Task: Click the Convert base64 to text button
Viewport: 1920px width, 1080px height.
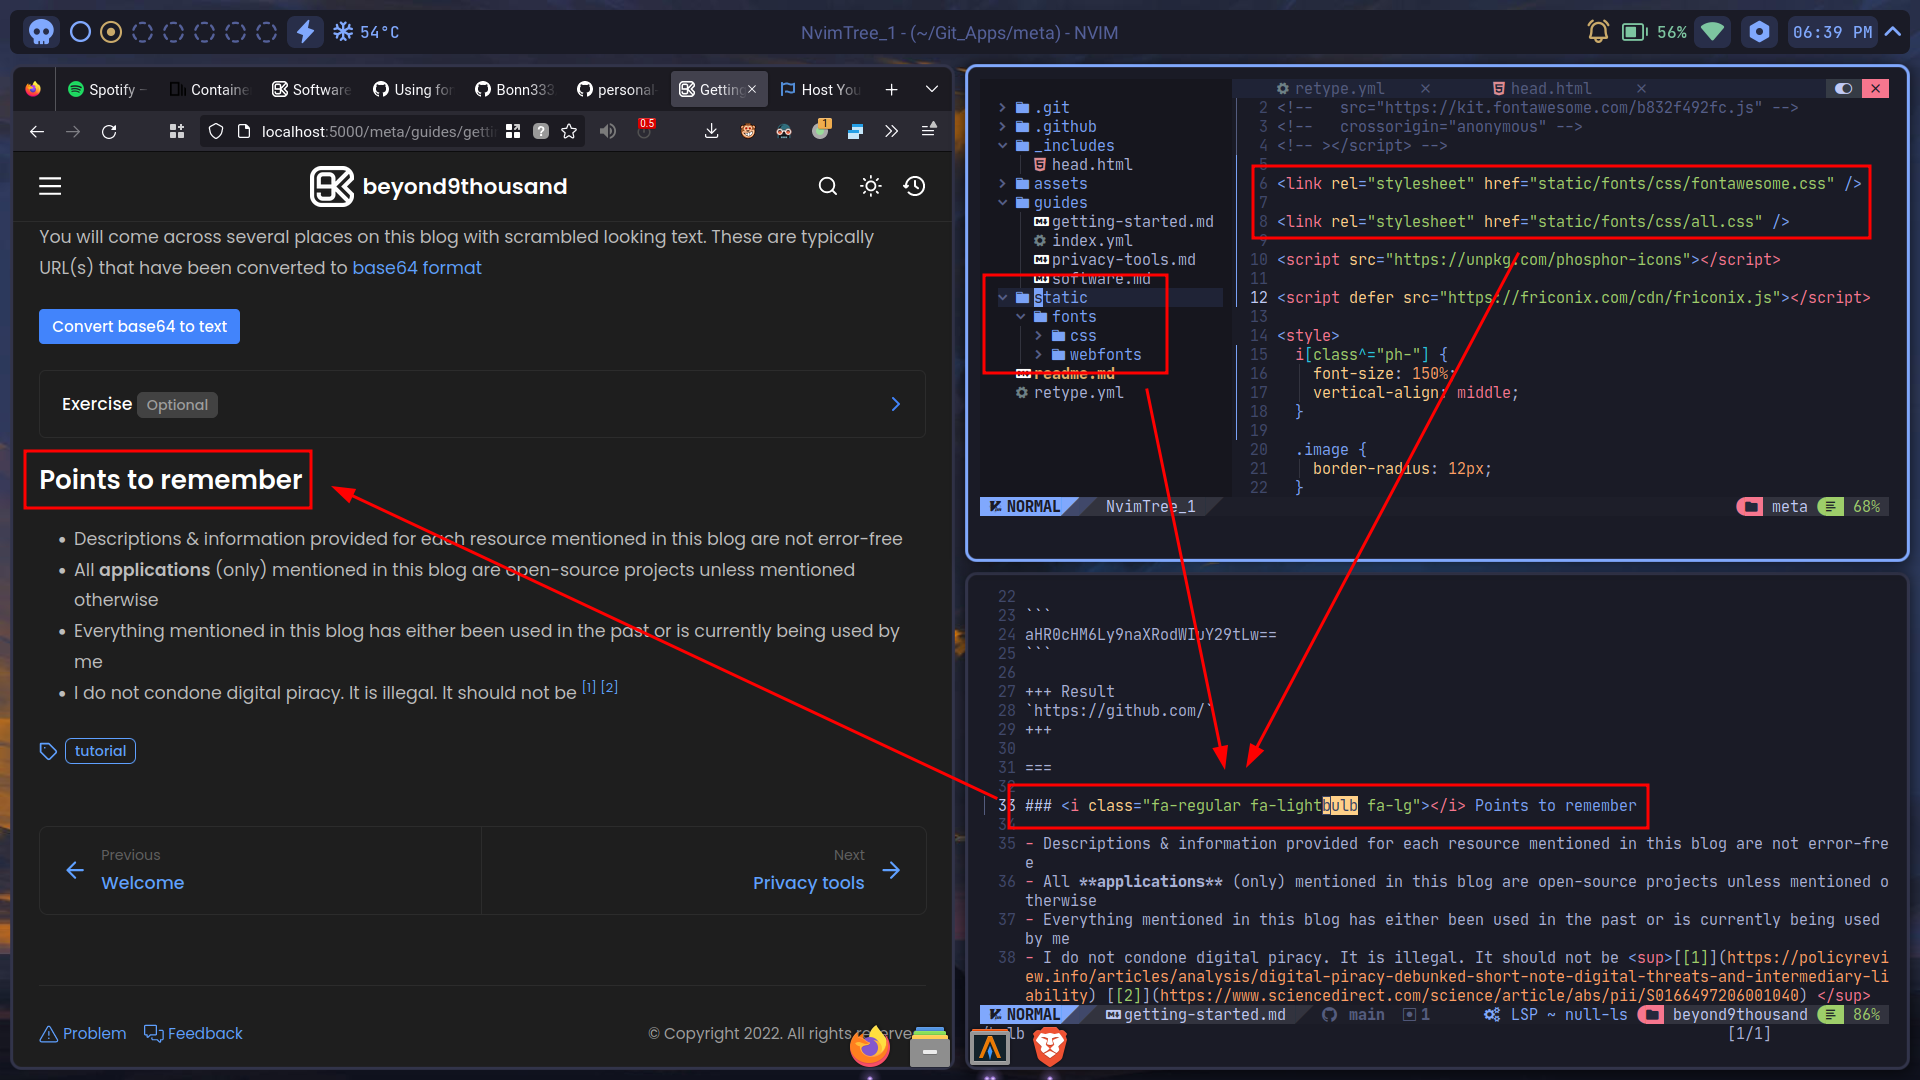Action: (x=139, y=326)
